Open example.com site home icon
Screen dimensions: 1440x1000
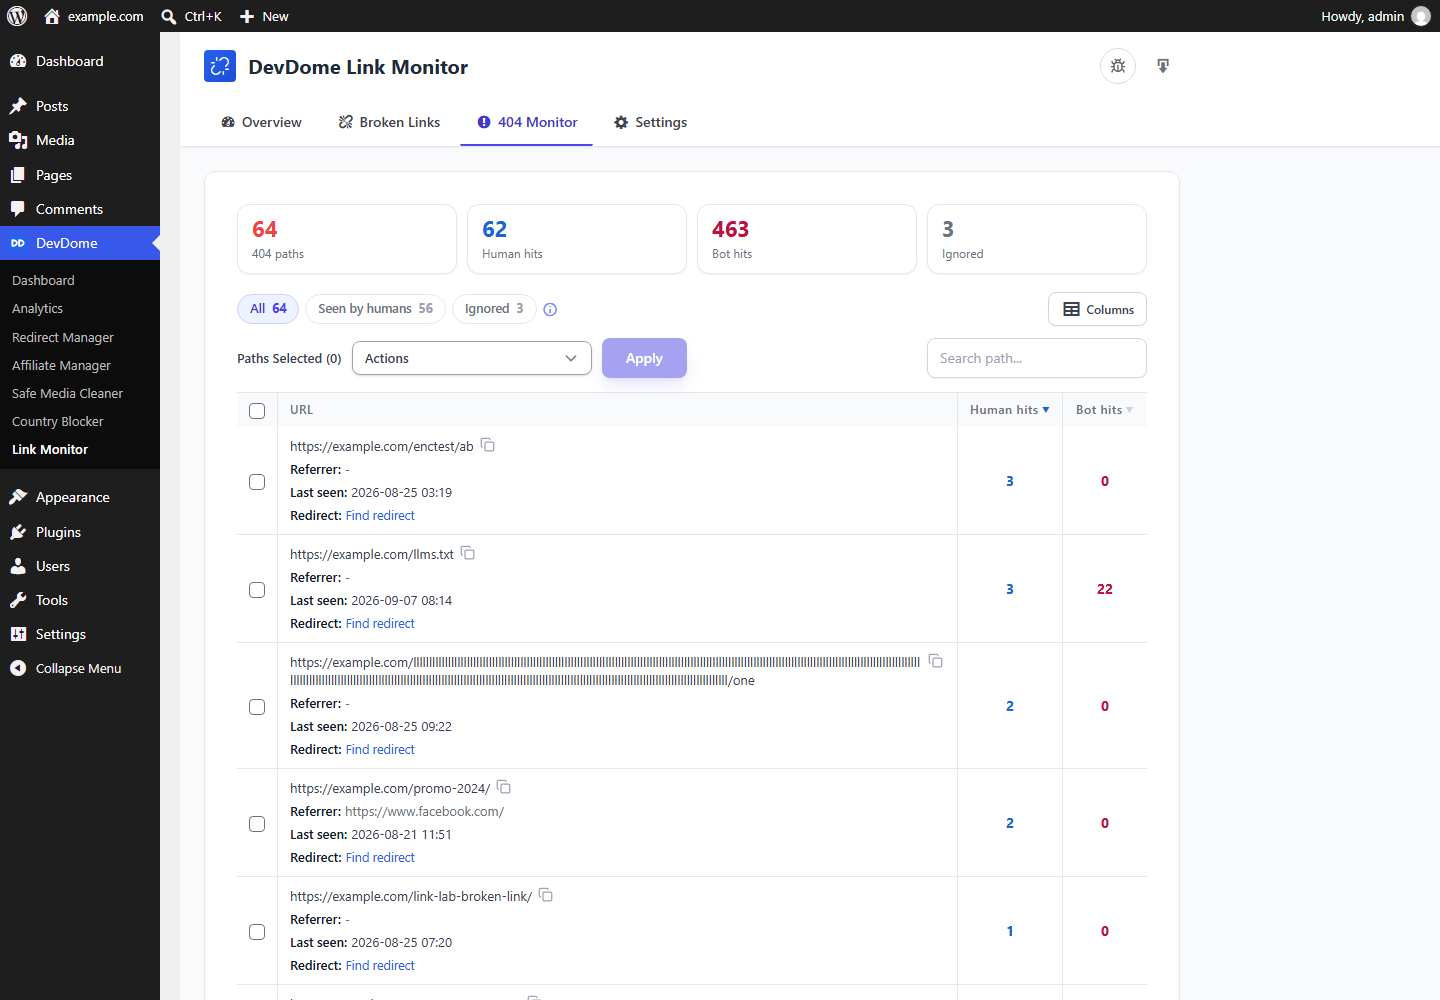52,16
